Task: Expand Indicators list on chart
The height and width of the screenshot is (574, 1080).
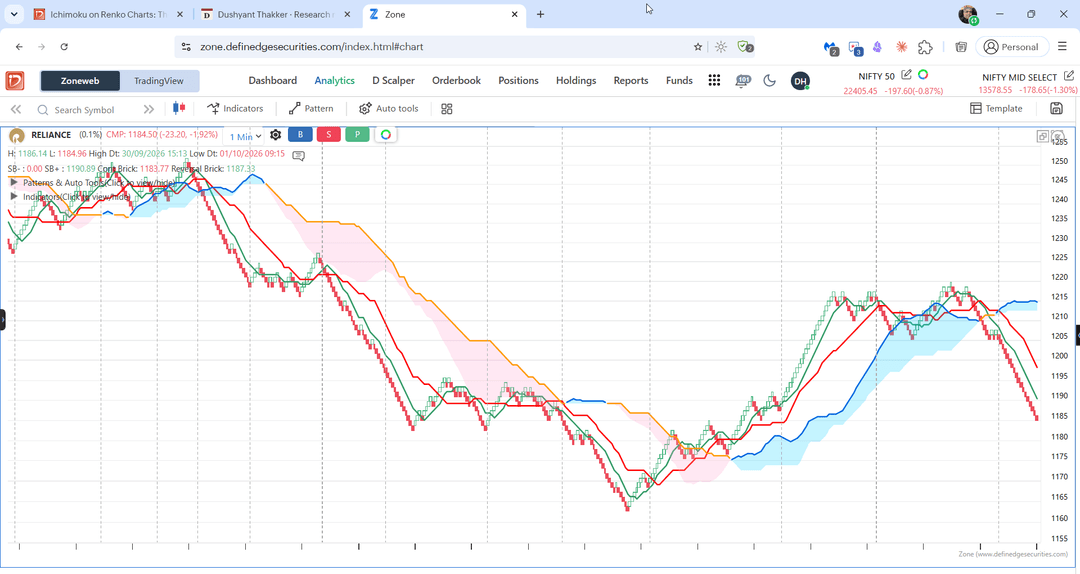Action: pyautogui.click(x=70, y=196)
